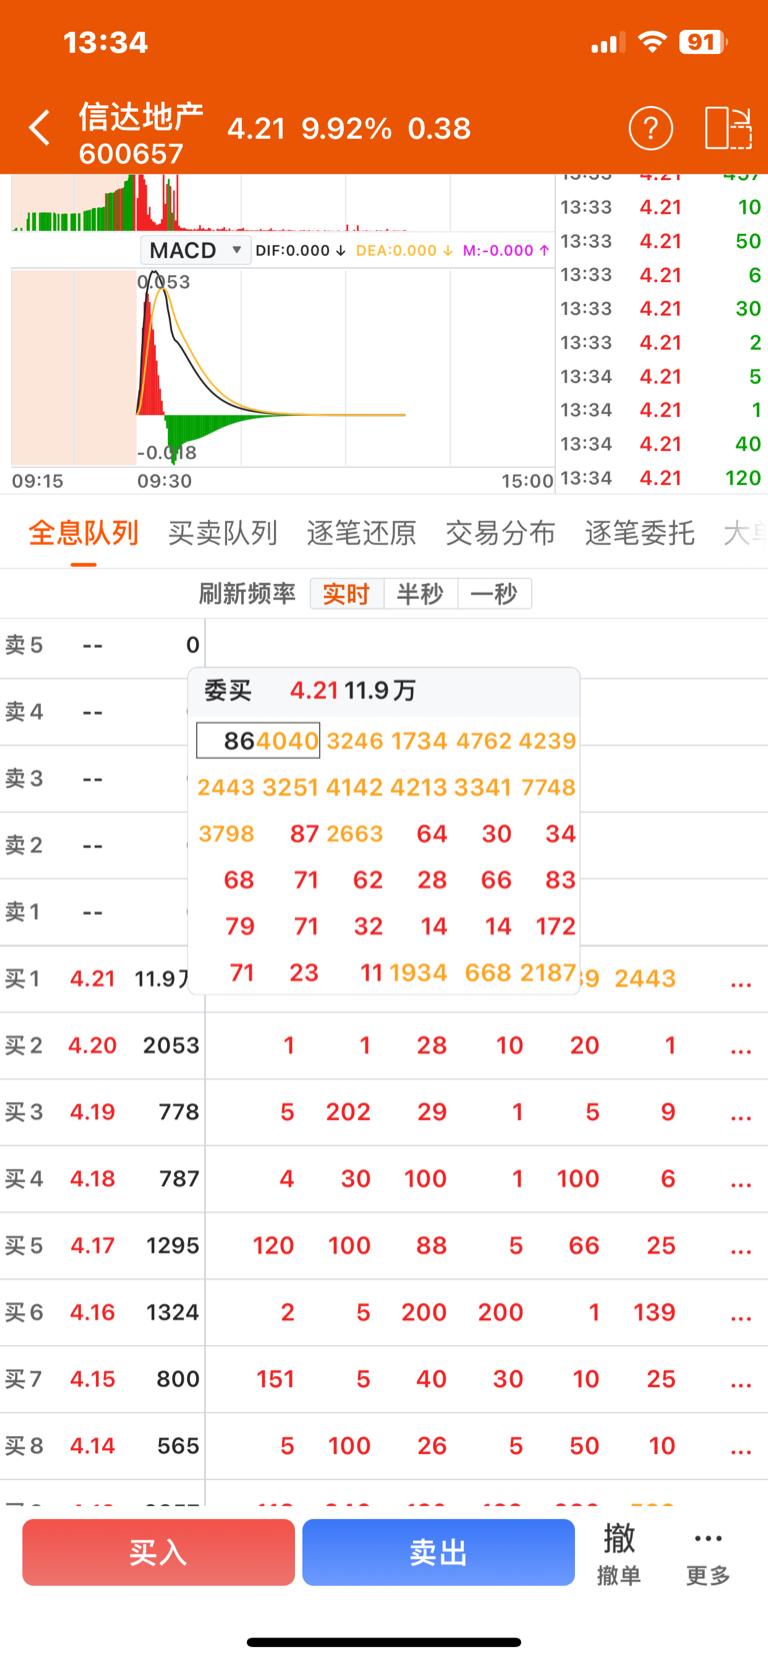Tap the battery indicator showing 91
This screenshot has height=1663, width=768.
click(x=703, y=42)
